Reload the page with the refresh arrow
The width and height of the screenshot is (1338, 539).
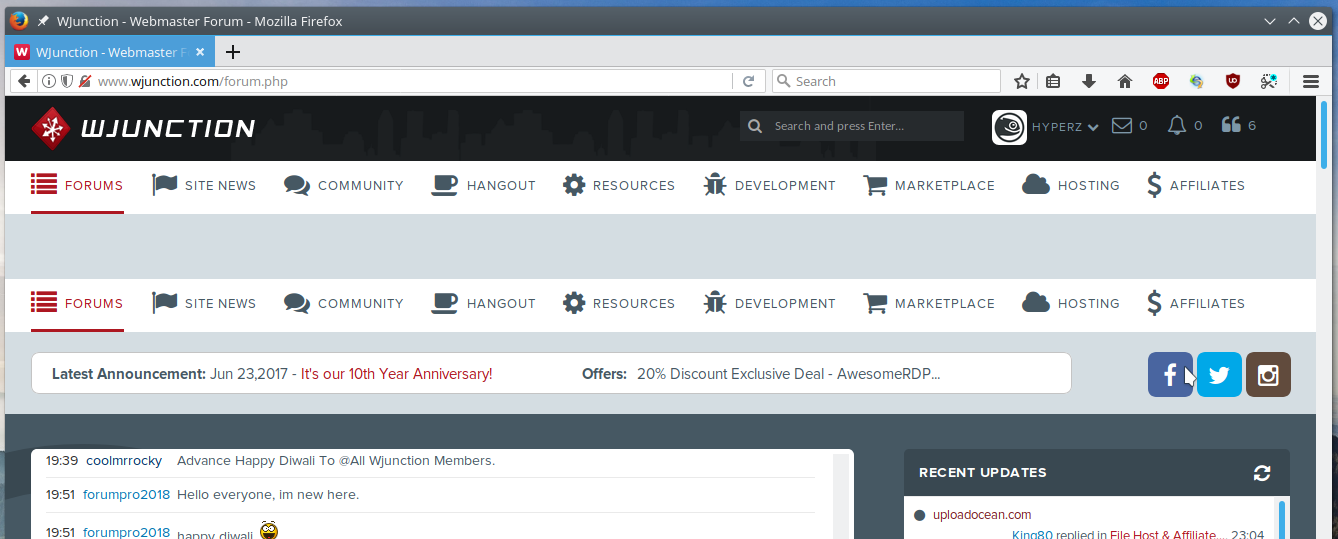[748, 81]
